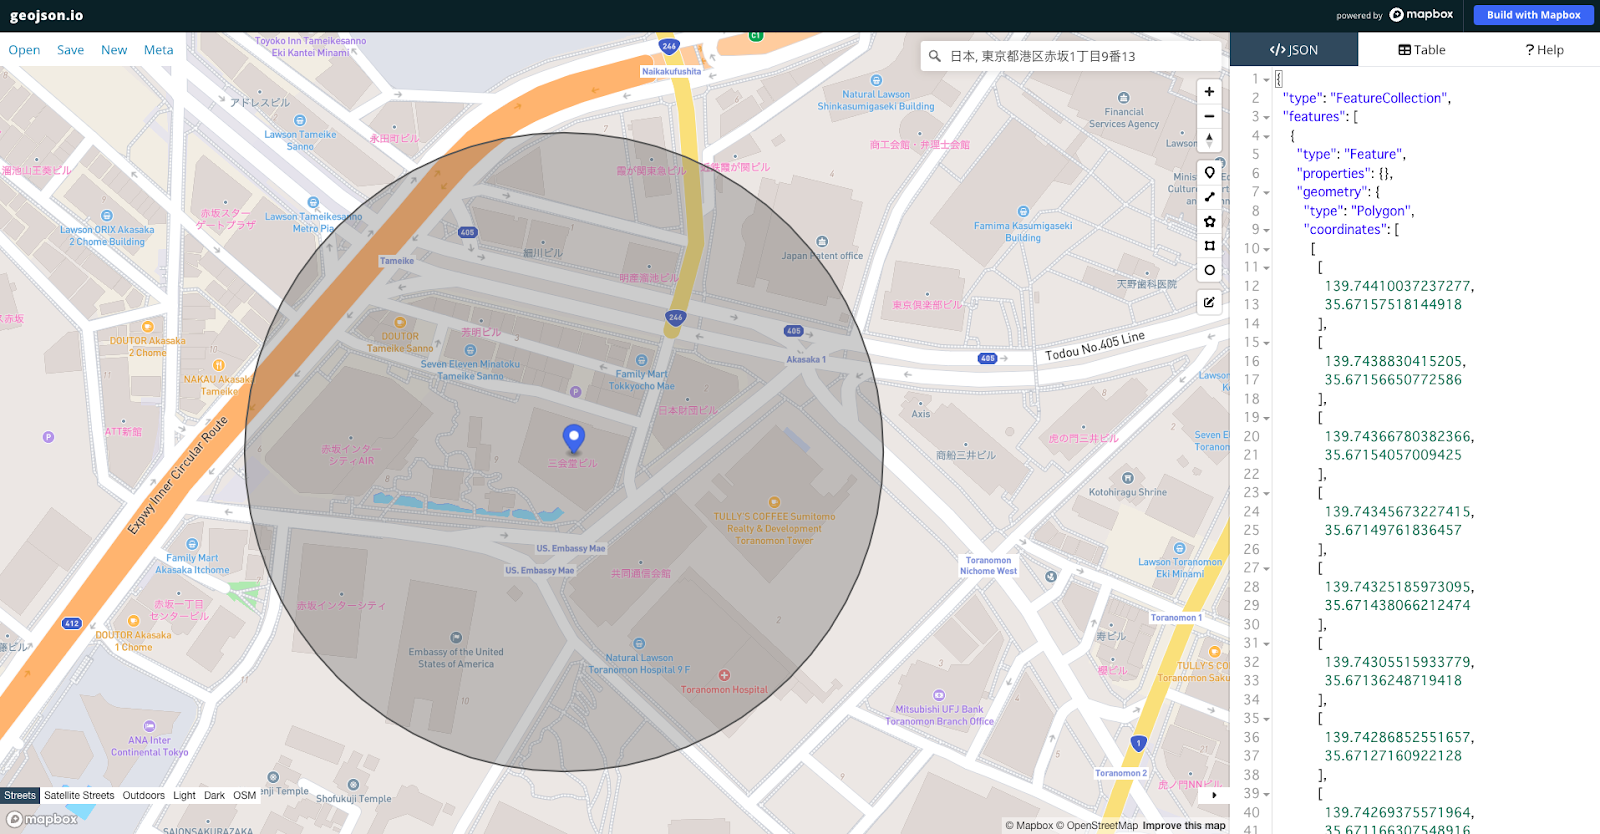Screen dimensions: 1600x834
Task: Open the Improve this map link
Action: click(x=1184, y=826)
